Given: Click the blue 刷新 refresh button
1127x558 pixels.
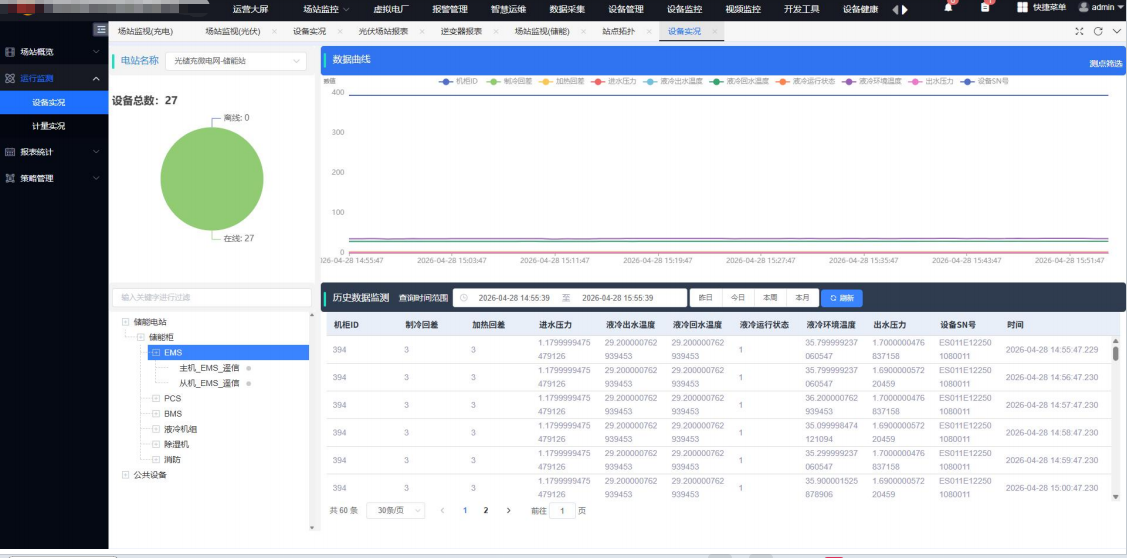Looking at the screenshot, I should point(842,298).
